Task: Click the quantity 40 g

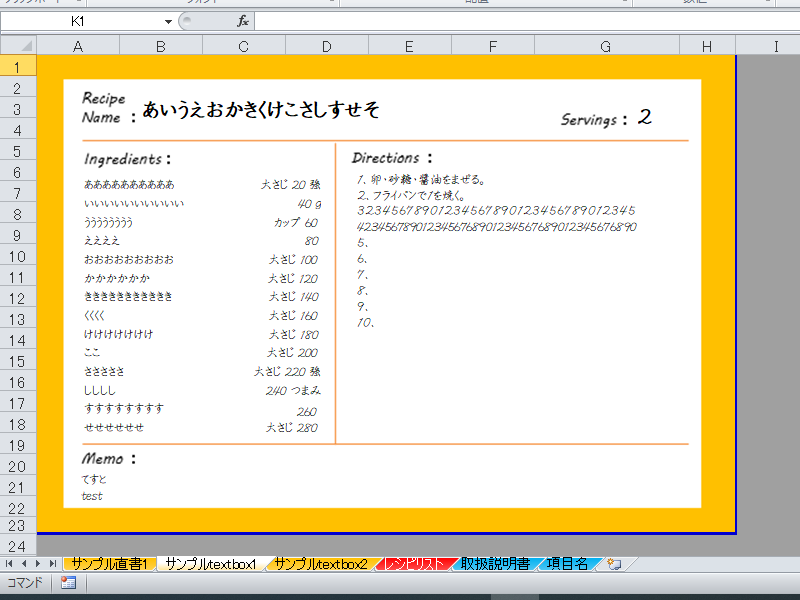Action: click(x=309, y=204)
